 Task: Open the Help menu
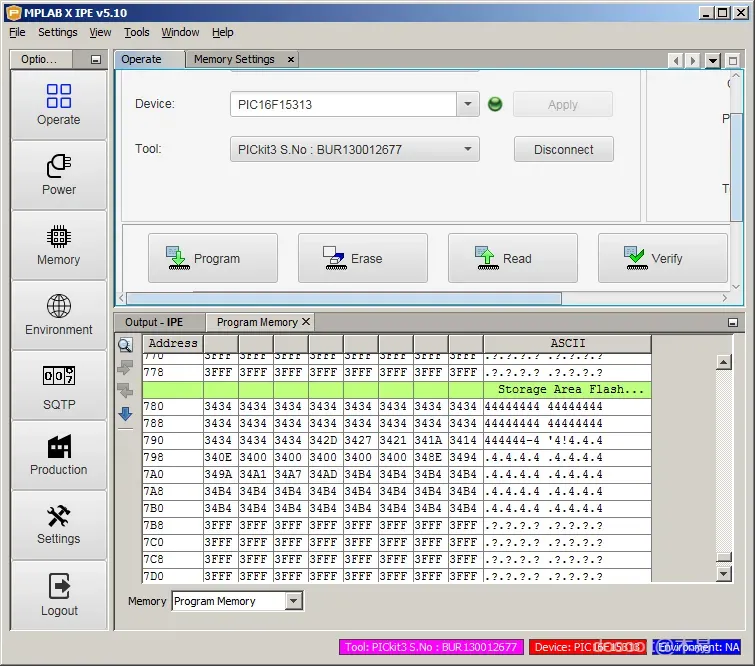222,32
